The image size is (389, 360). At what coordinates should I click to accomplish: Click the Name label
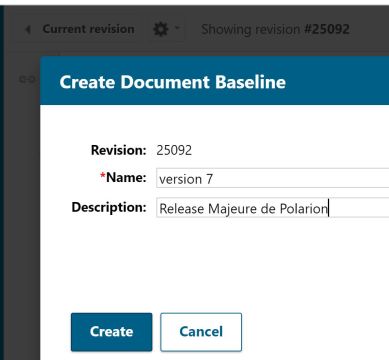pyautogui.click(x=126, y=177)
